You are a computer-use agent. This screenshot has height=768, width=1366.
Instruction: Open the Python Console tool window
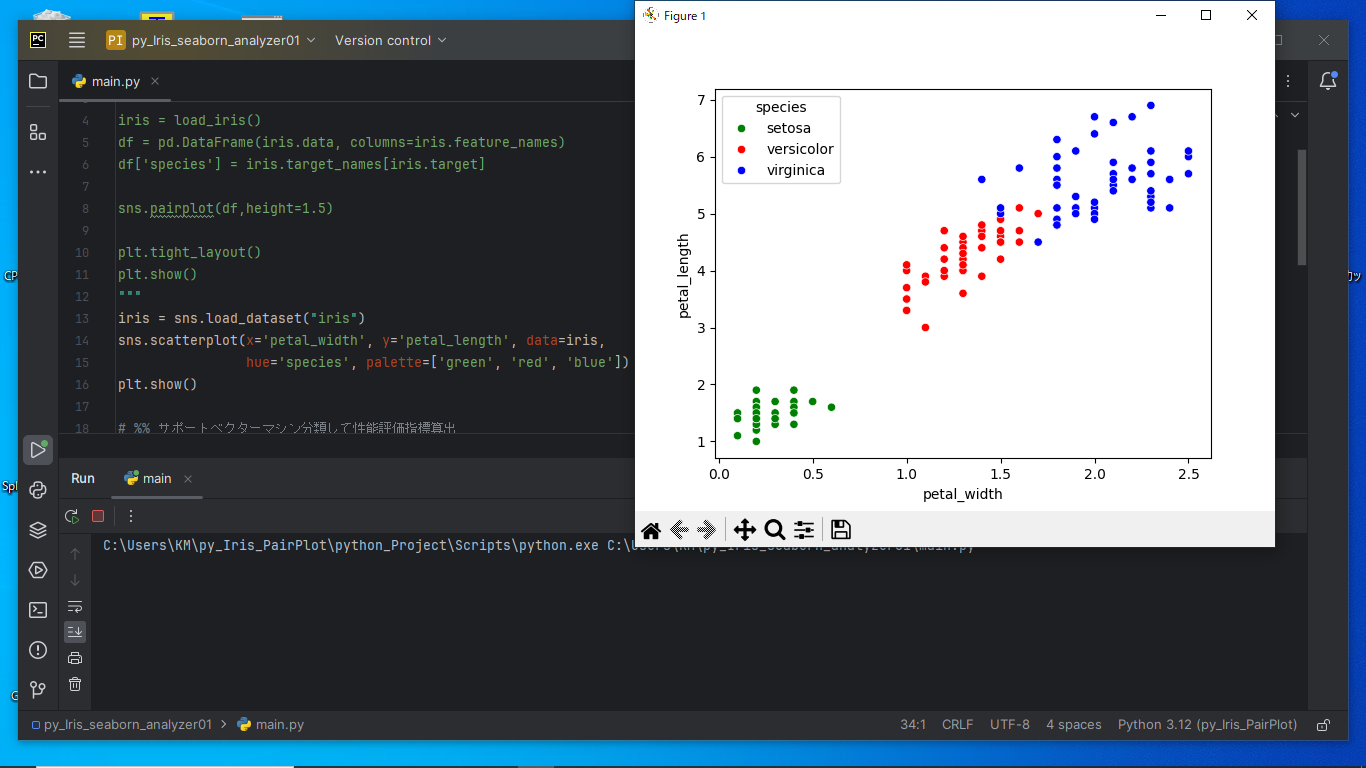click(38, 490)
